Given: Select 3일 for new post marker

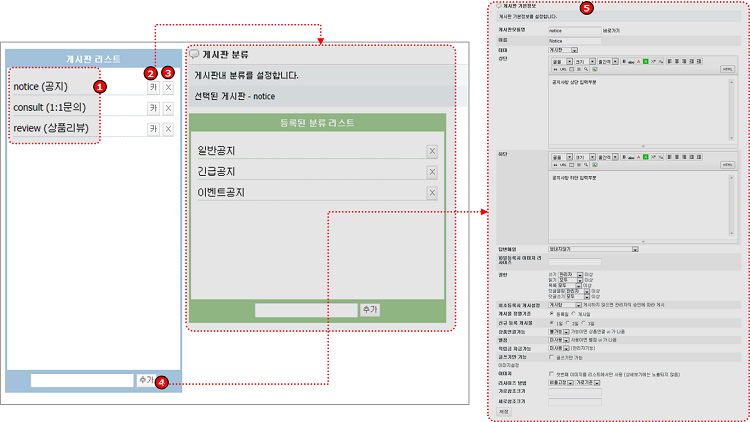Looking at the screenshot, I should click(581, 324).
